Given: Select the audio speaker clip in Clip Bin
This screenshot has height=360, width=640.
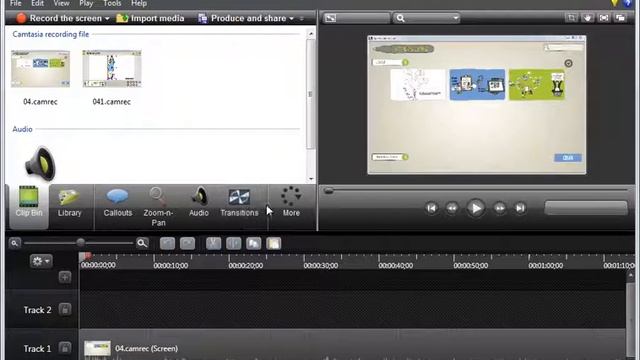Looking at the screenshot, I should click(x=40, y=164).
